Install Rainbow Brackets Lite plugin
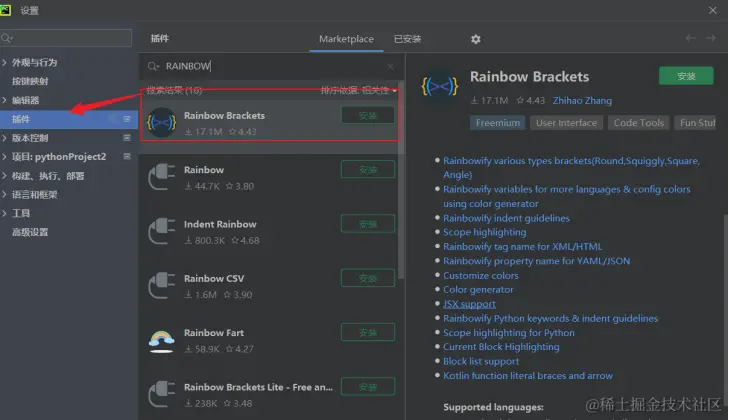 coord(368,387)
